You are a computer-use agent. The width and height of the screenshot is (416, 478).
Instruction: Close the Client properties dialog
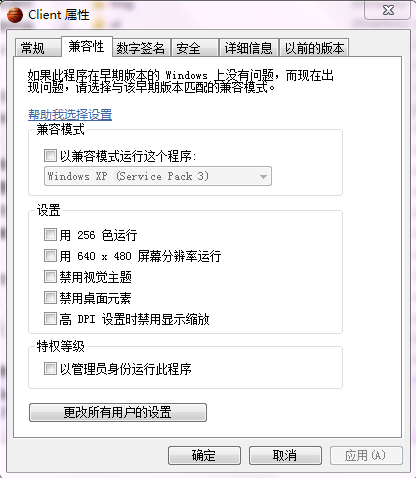click(387, 10)
